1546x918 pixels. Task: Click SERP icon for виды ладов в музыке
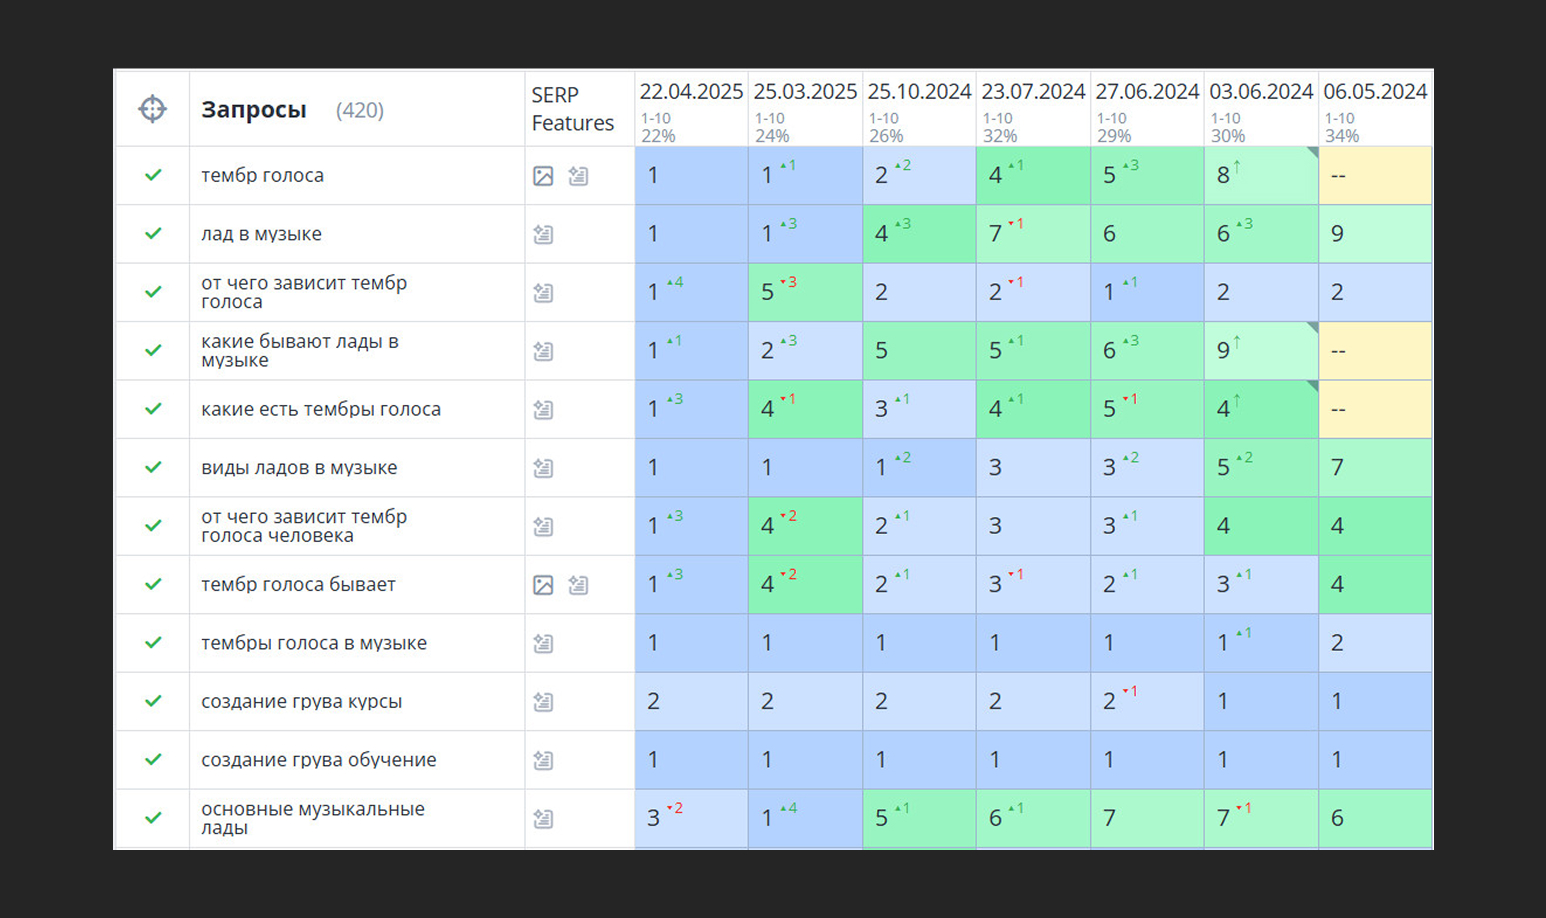pos(543,468)
